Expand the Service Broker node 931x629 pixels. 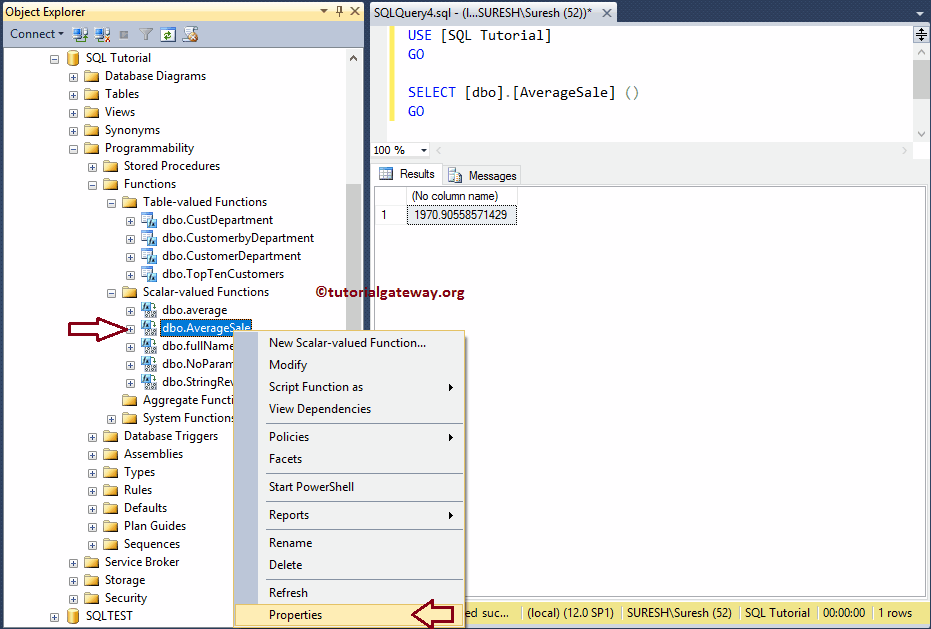click(x=73, y=563)
